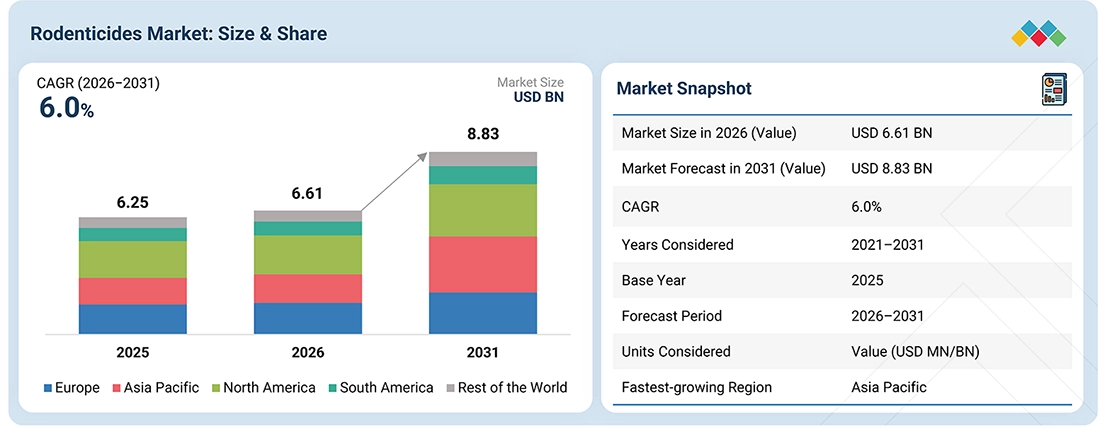Screen dimensions: 1100x429
Task: Click the Units Considered row label
Action: tap(676, 352)
